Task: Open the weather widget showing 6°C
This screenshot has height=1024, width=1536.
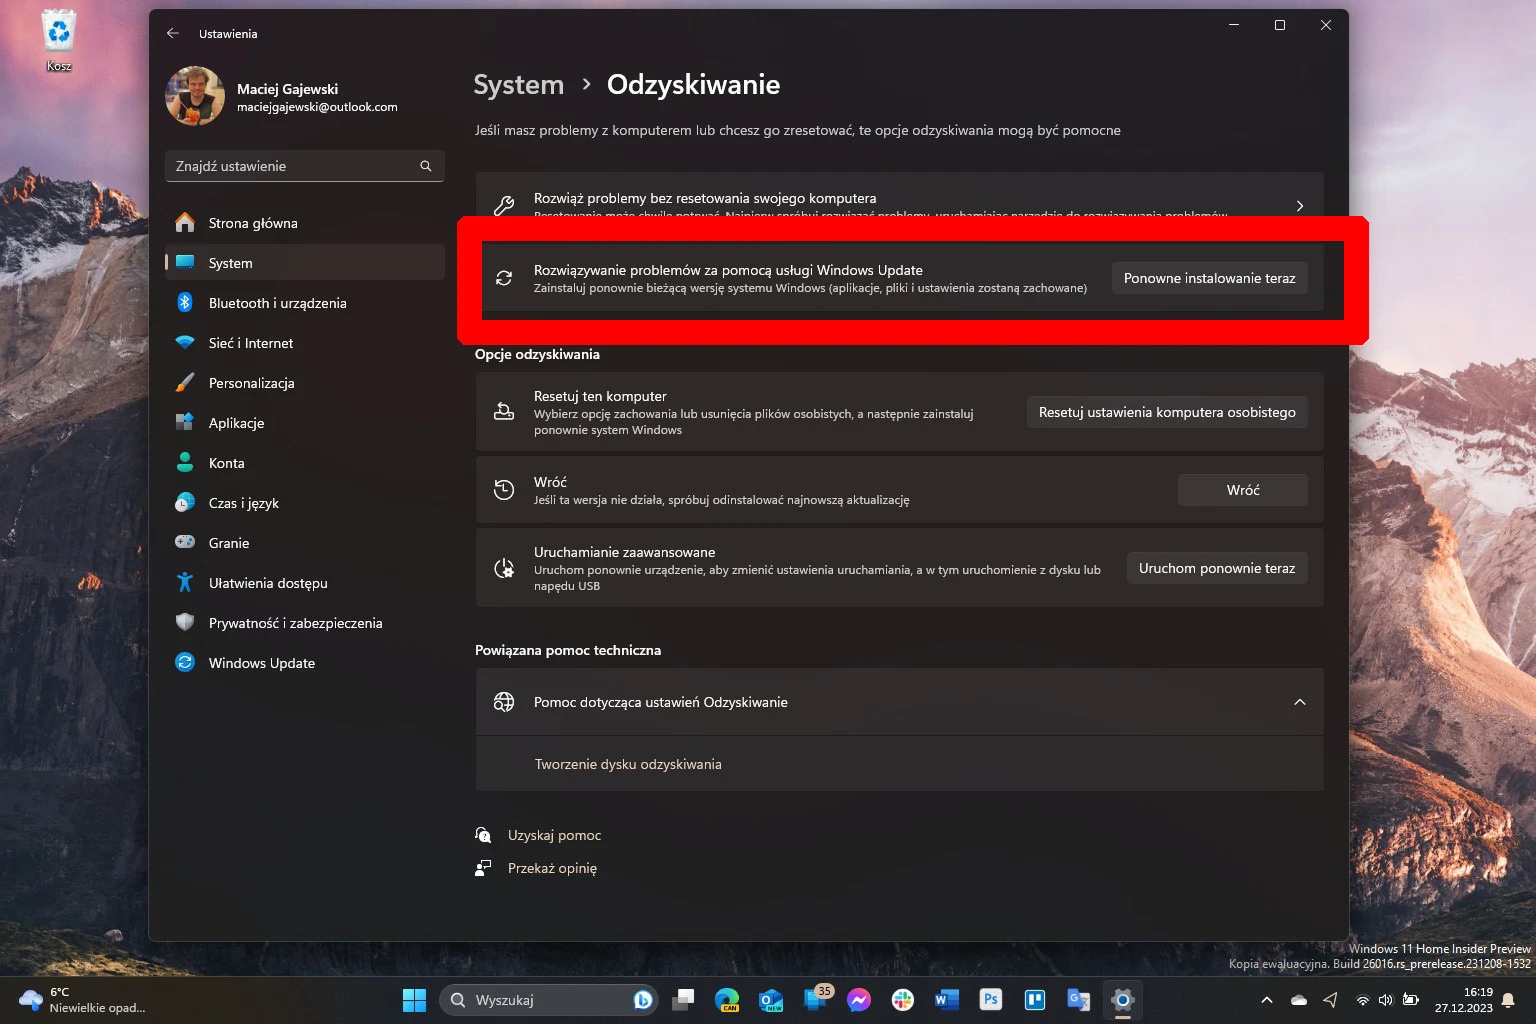Action: click(82, 1000)
